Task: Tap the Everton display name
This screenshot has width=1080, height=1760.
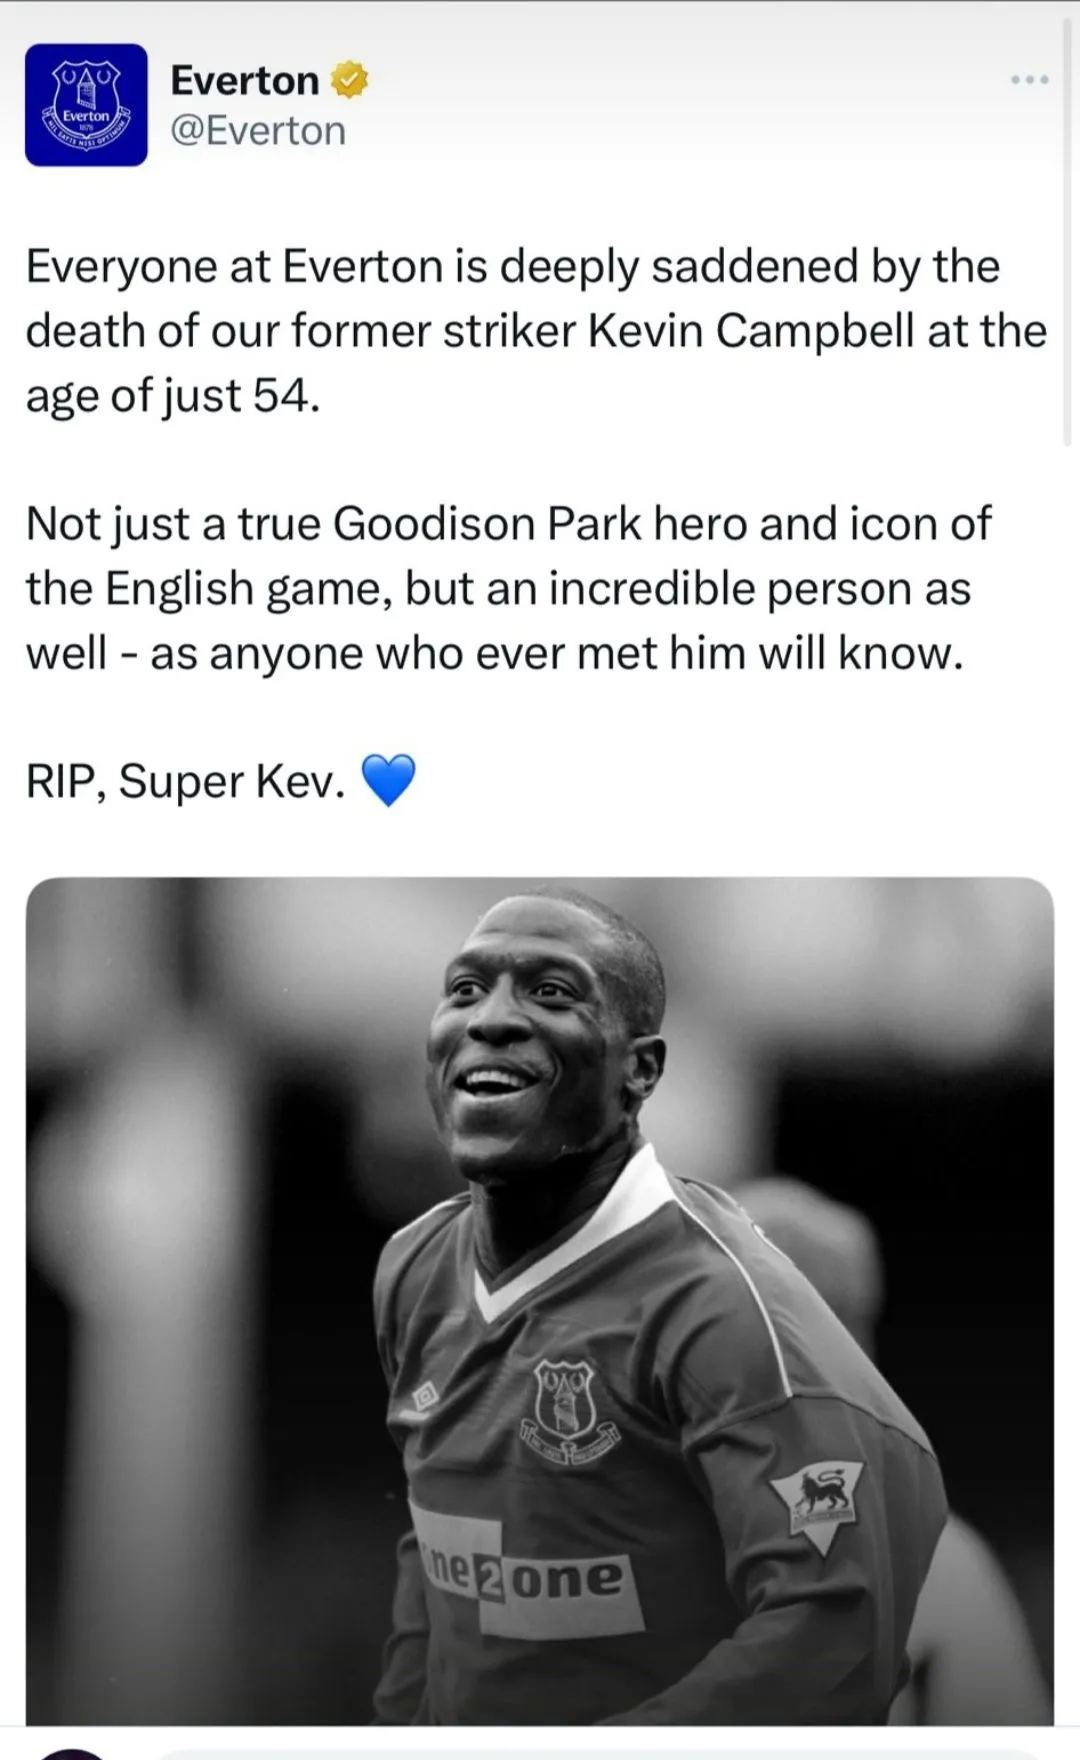Action: click(x=245, y=80)
